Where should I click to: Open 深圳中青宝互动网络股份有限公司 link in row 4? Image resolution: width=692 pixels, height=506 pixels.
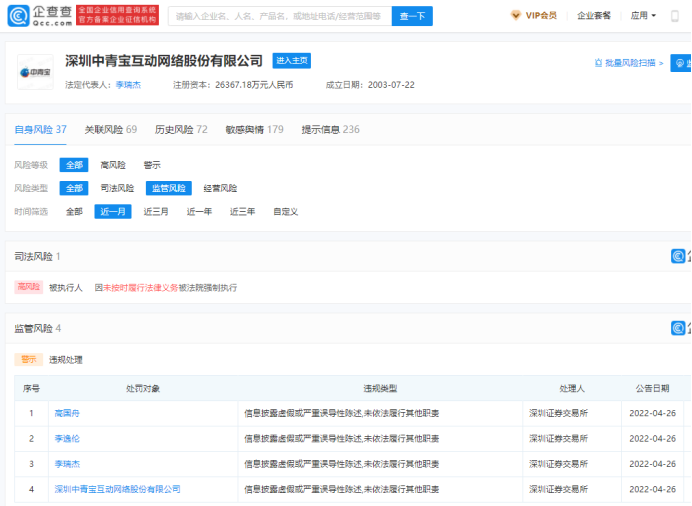pos(117,489)
